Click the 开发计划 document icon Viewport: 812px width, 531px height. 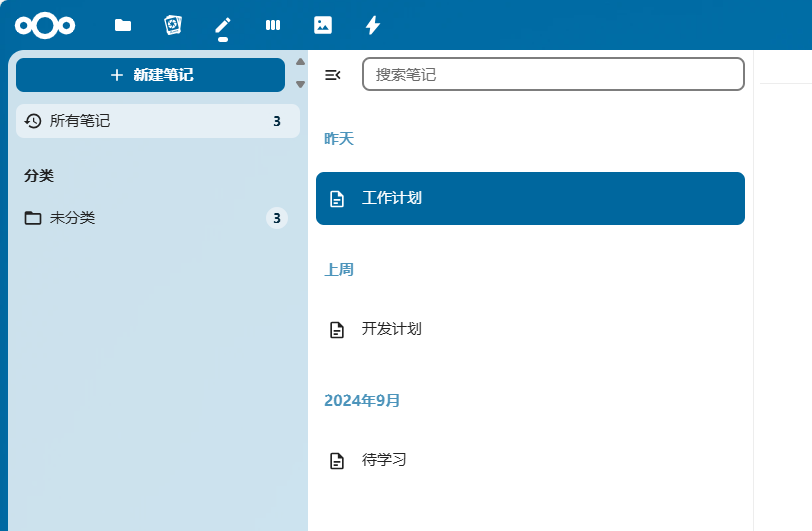(x=337, y=329)
